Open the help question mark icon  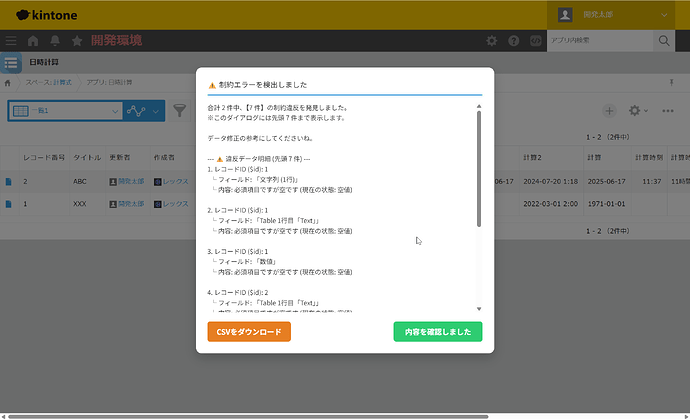pos(514,41)
